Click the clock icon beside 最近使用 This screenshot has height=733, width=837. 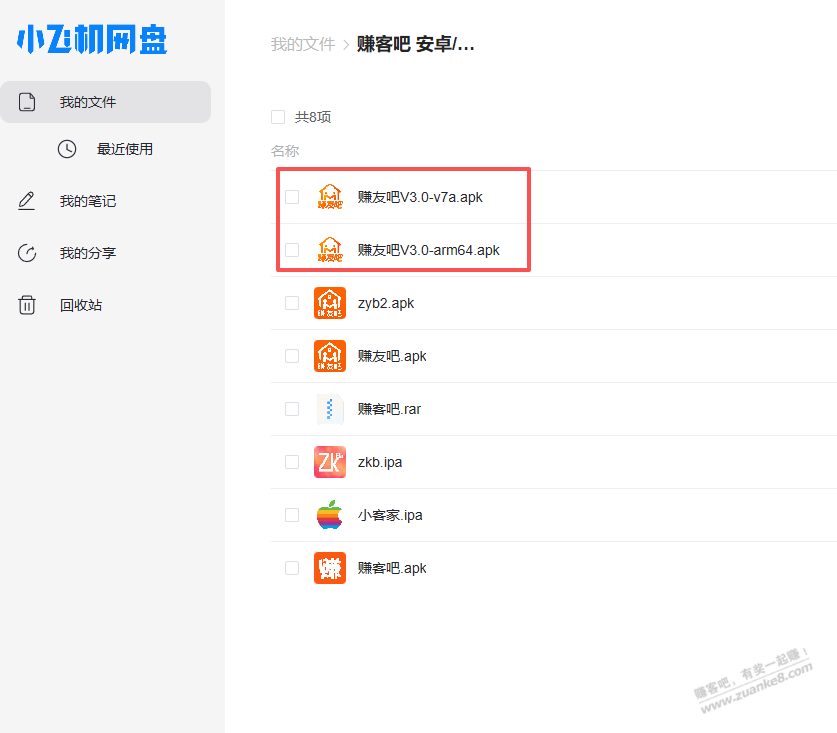tap(67, 149)
